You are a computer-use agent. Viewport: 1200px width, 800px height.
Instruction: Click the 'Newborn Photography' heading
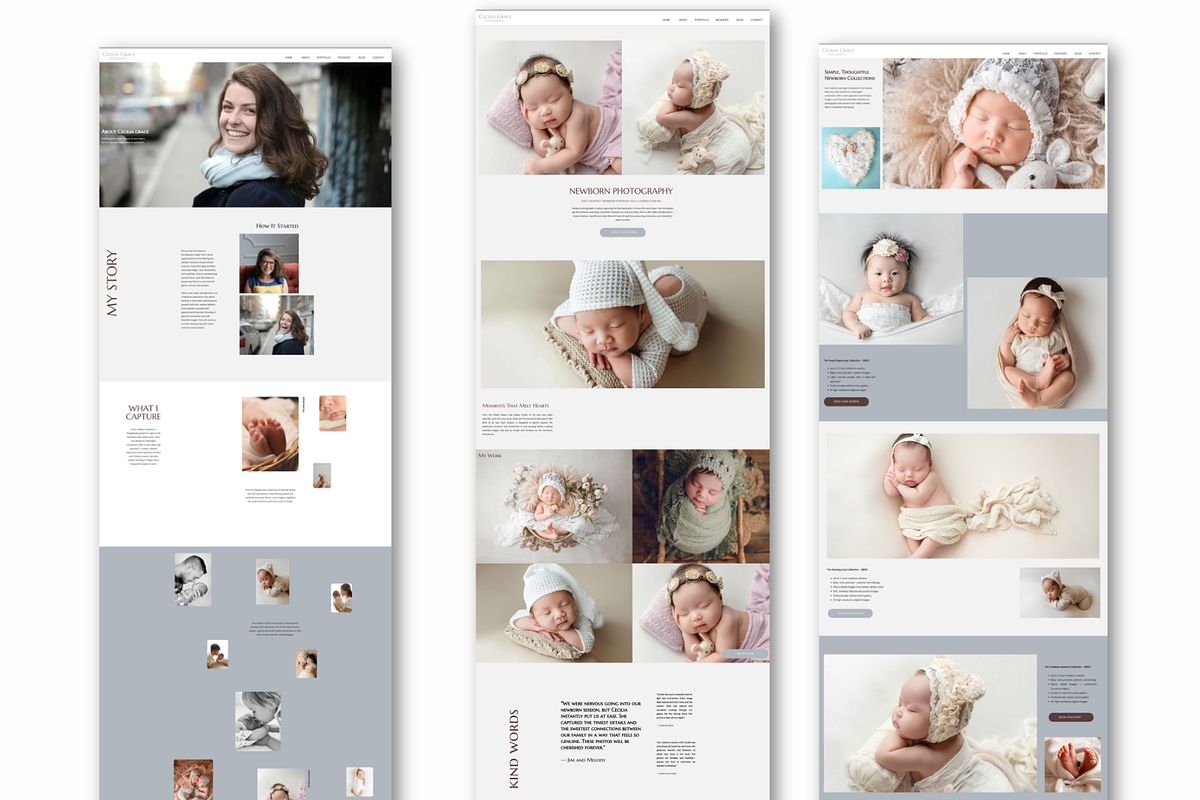[x=621, y=190]
